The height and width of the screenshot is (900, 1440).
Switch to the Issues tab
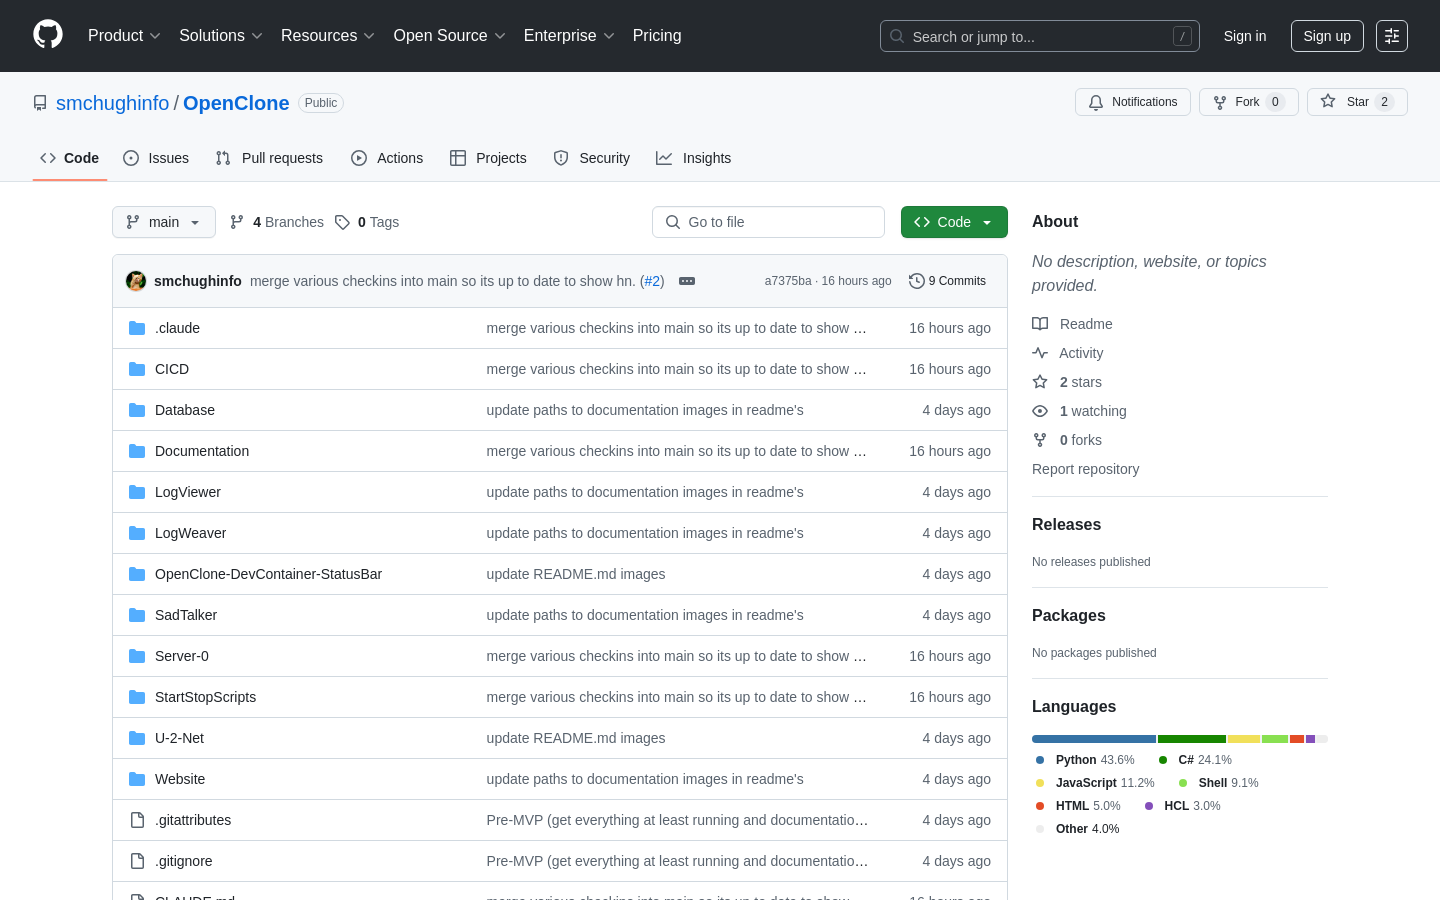pos(156,158)
